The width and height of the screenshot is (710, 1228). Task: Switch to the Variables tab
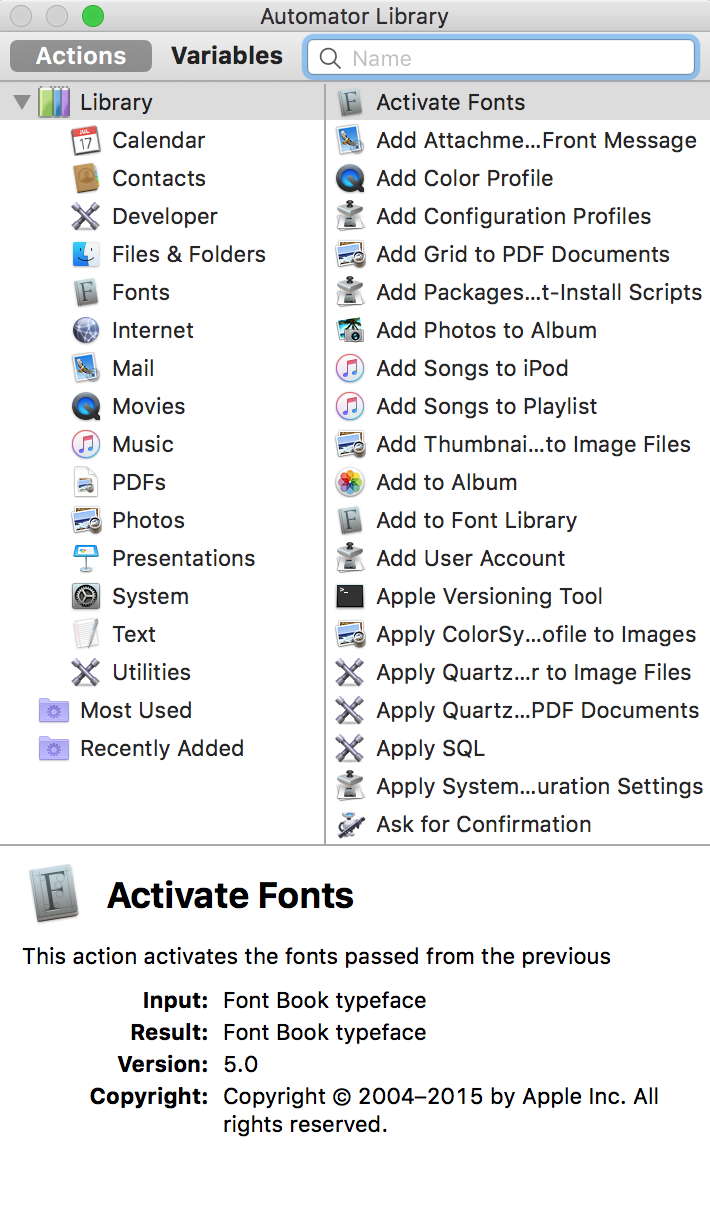click(227, 56)
